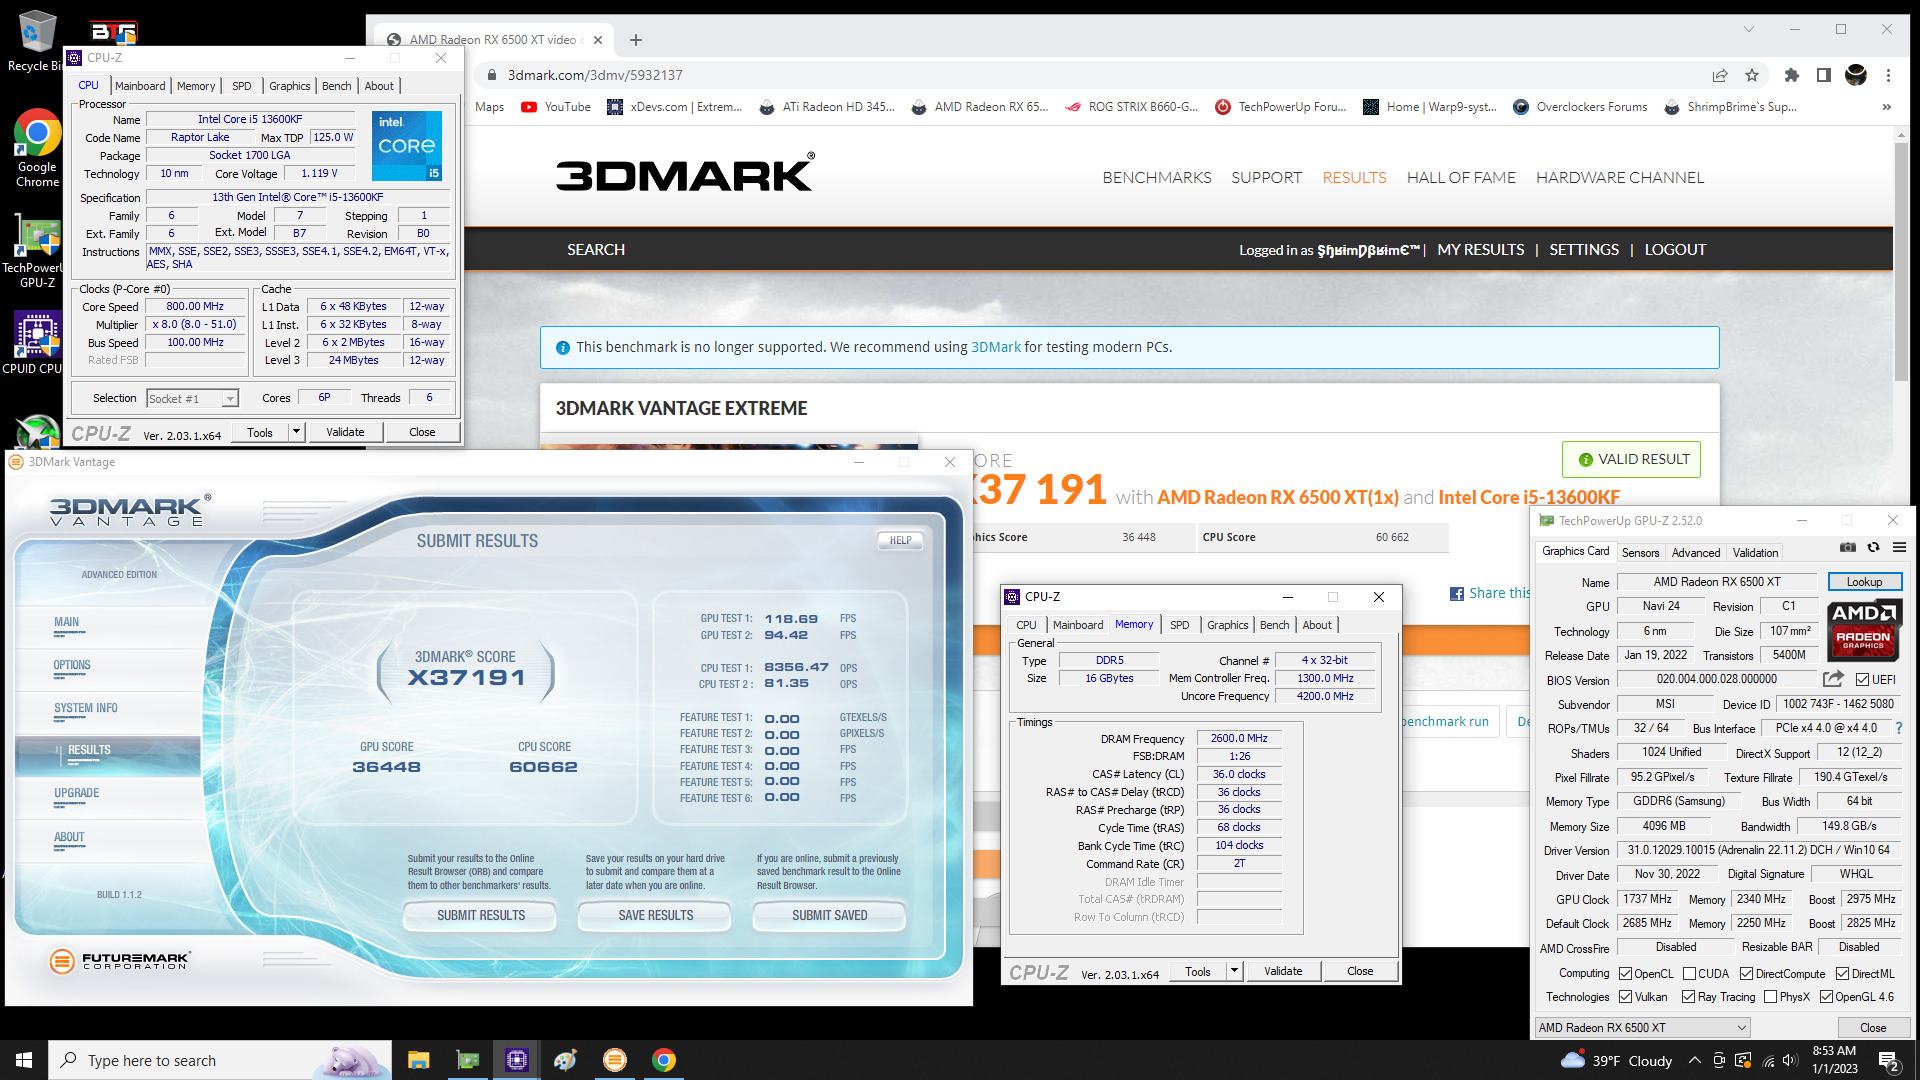The height and width of the screenshot is (1080, 1920).
Task: Toggle the OpenGL 4.6 checkbox
Action: tap(1826, 997)
